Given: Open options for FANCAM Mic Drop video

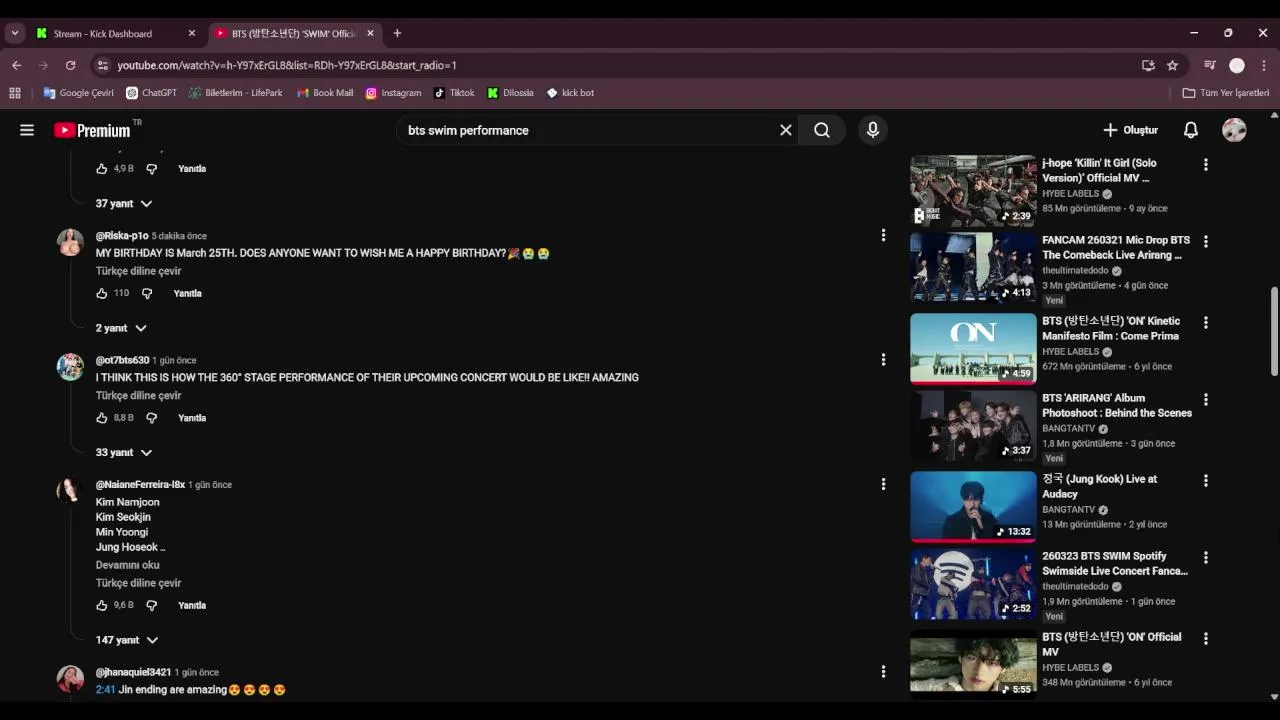Looking at the screenshot, I should [x=1206, y=241].
